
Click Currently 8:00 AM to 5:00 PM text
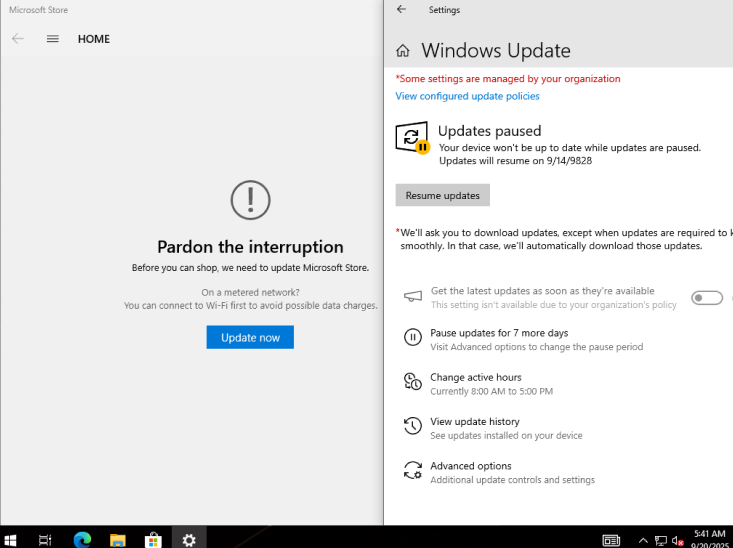(x=491, y=391)
